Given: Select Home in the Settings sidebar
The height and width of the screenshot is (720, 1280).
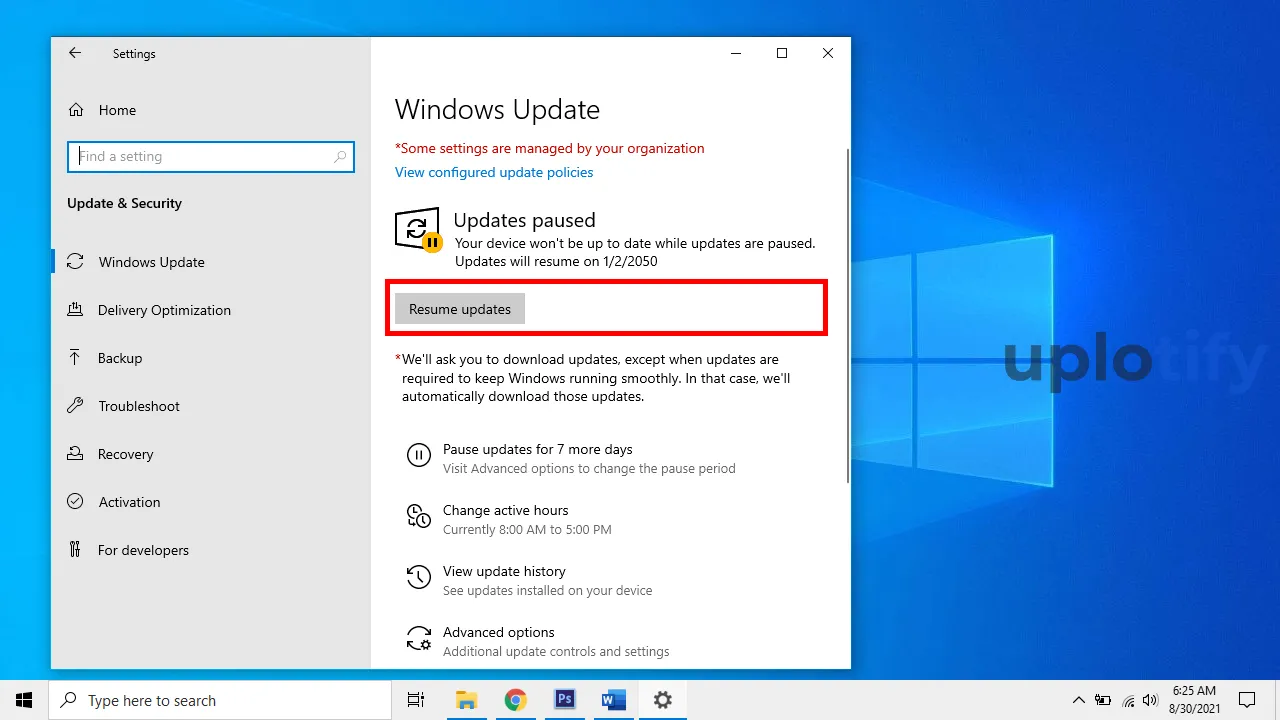Looking at the screenshot, I should (117, 110).
